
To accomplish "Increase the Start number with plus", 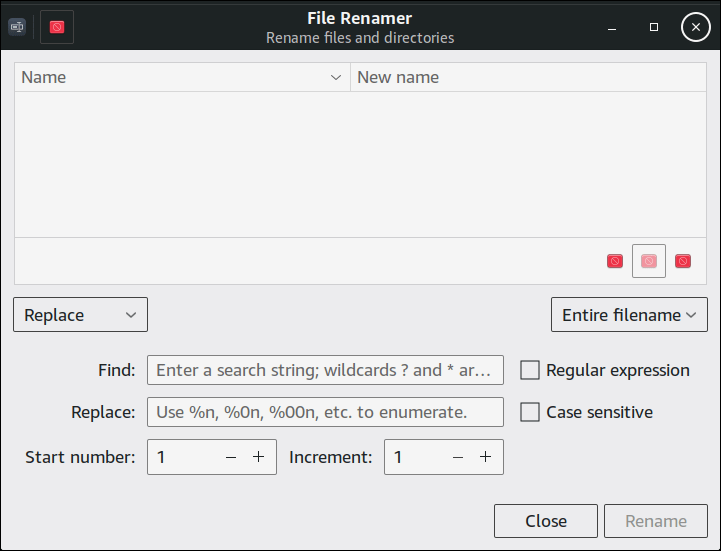I will pos(258,457).
